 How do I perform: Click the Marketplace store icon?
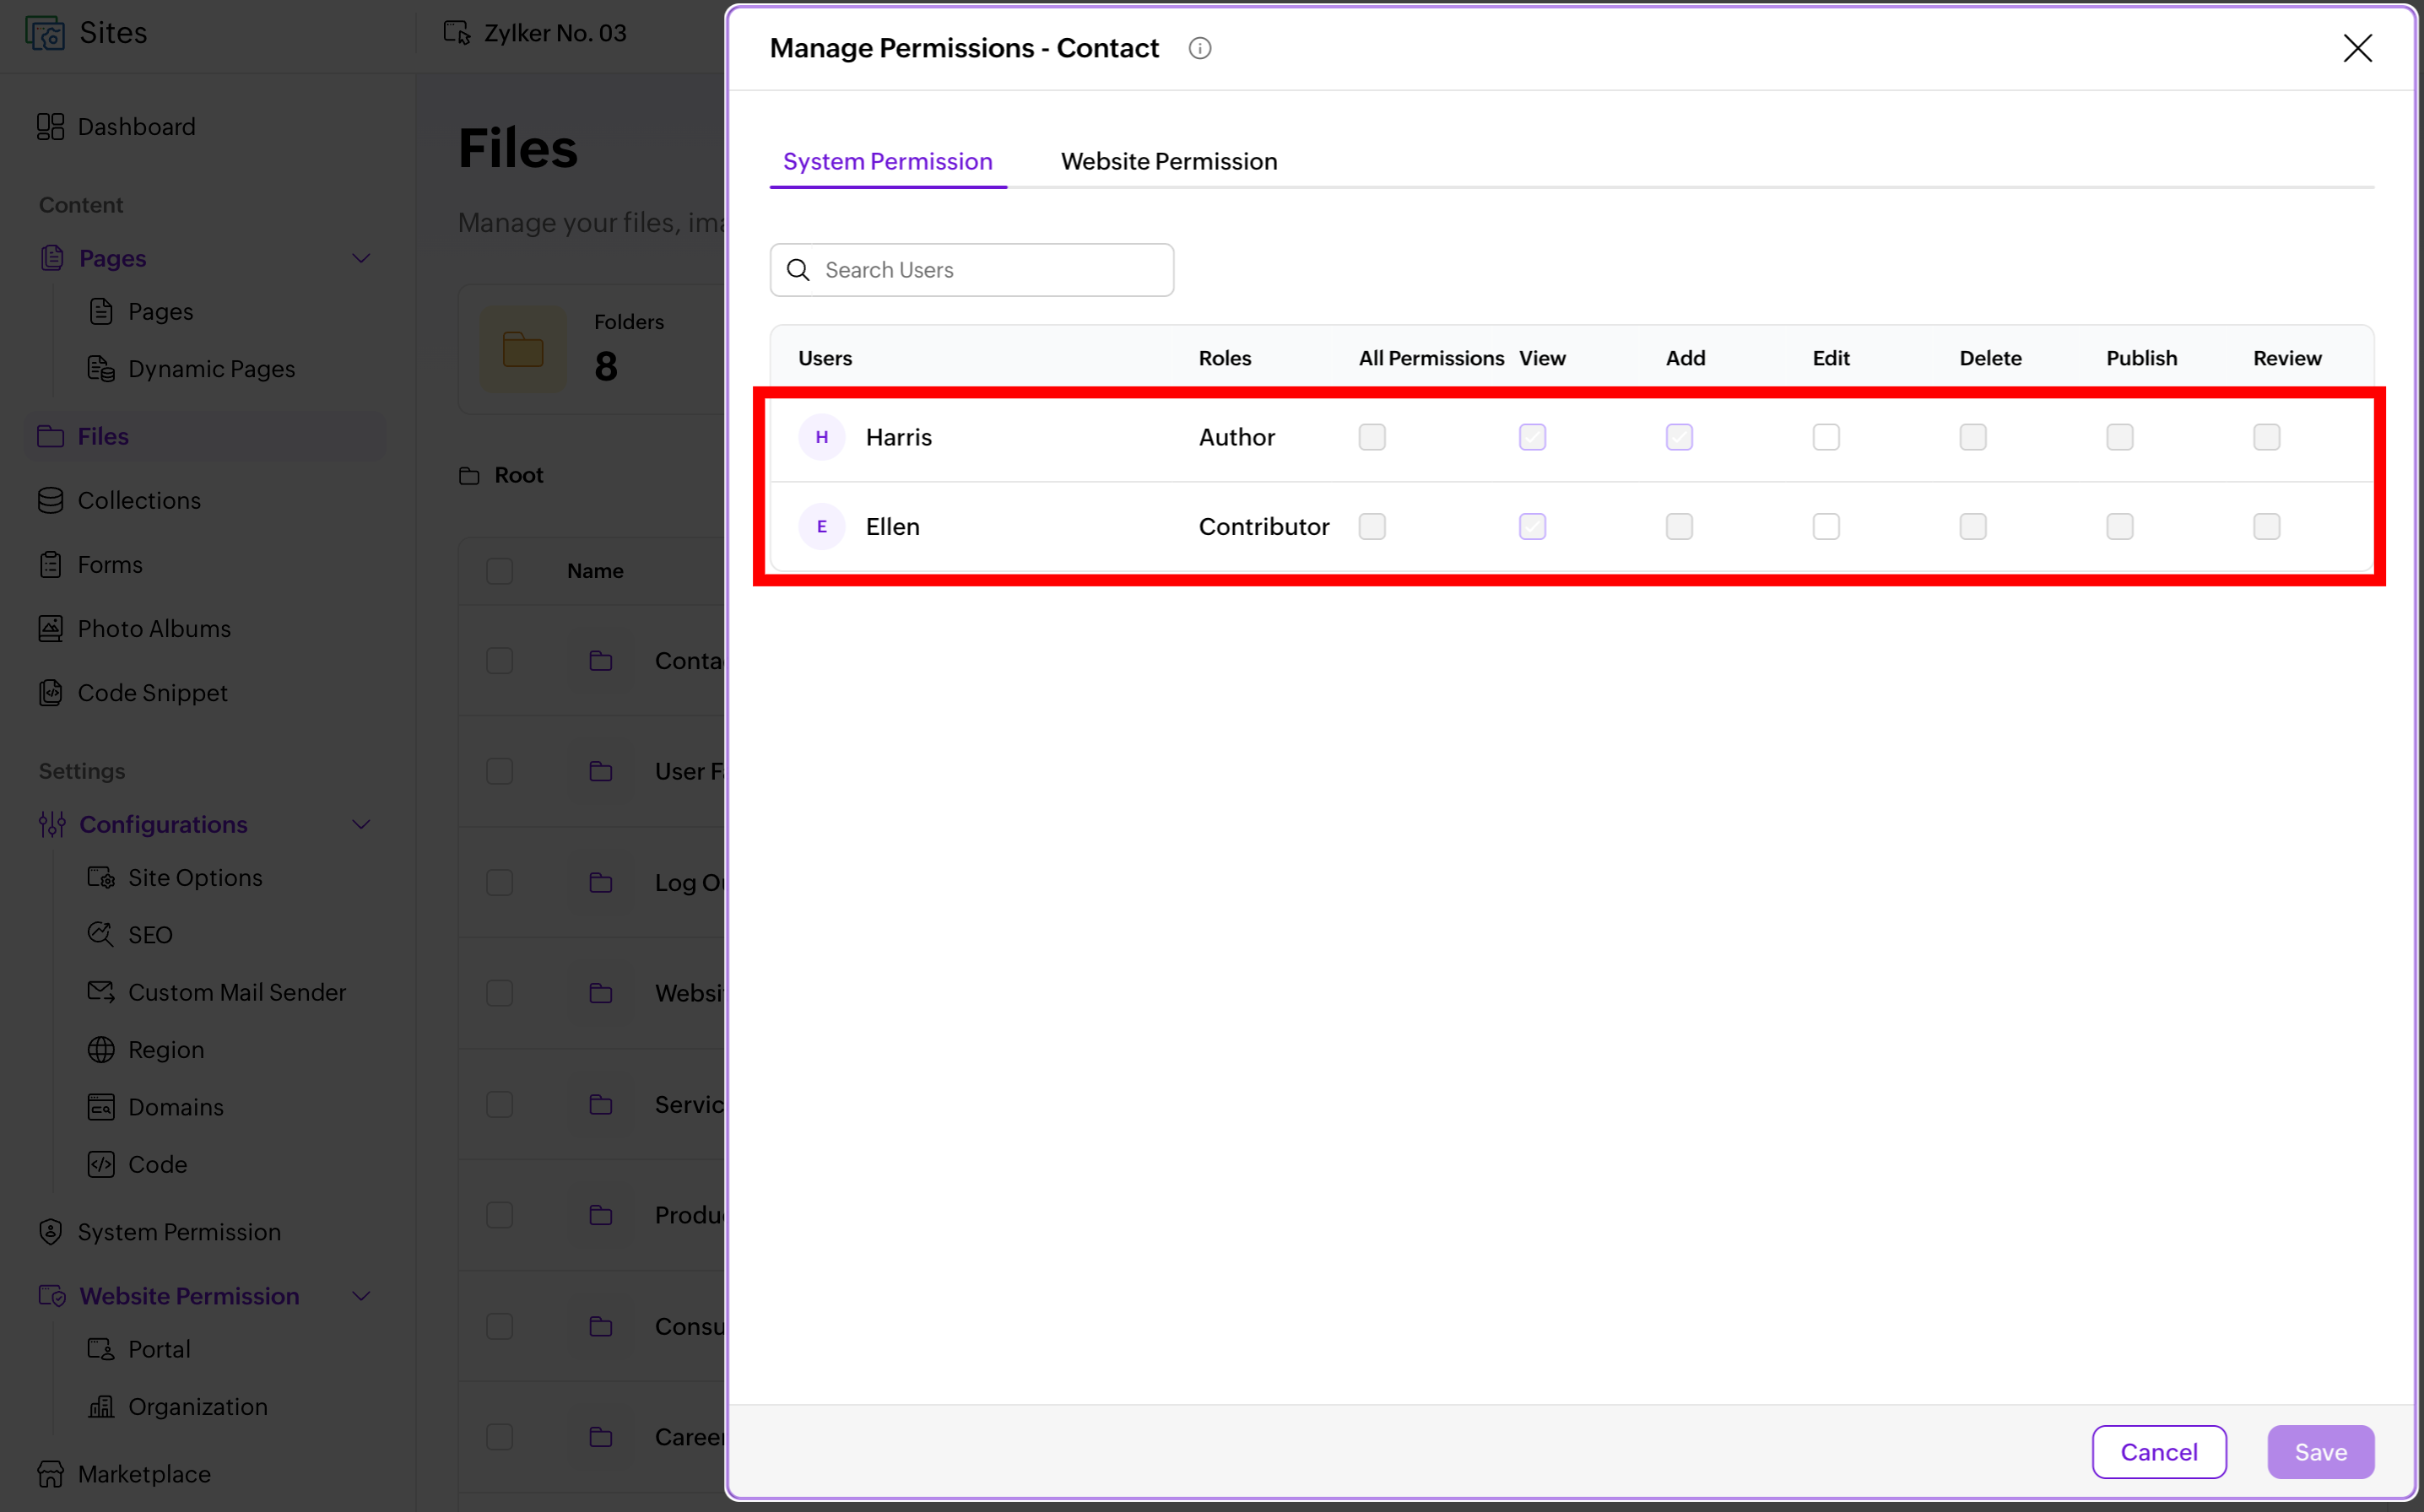coord(50,1473)
